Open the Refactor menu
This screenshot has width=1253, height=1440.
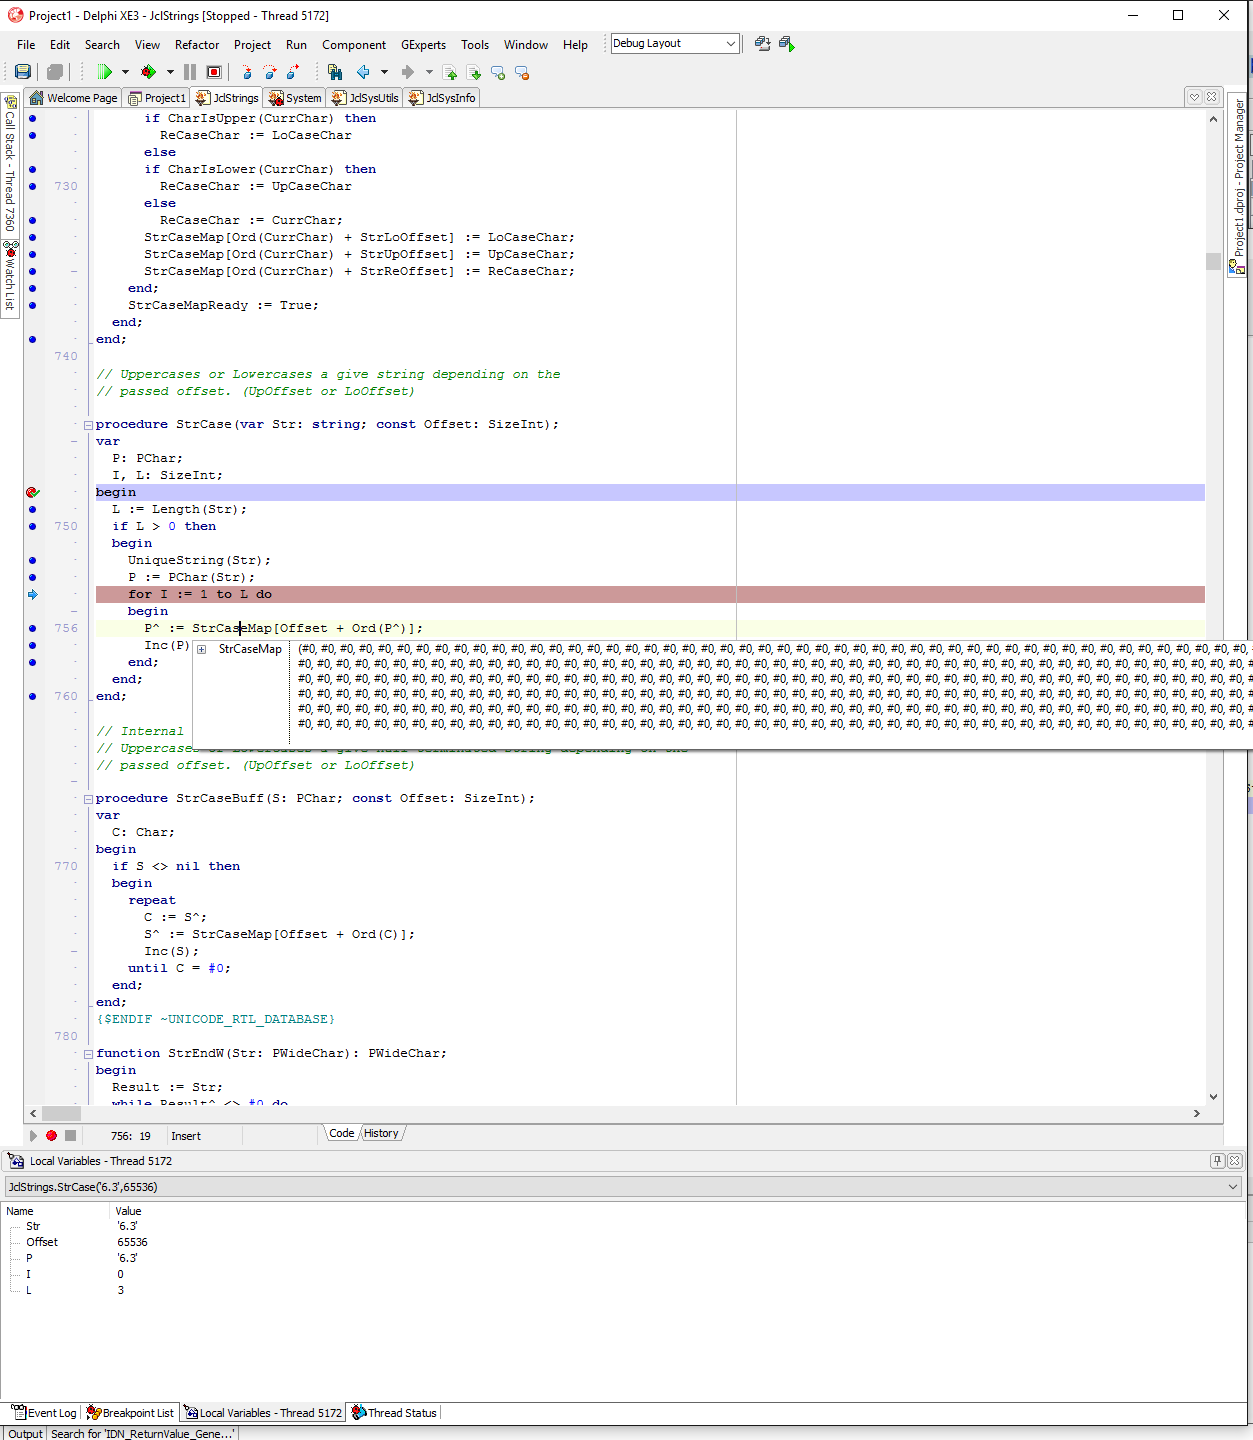pyautogui.click(x=196, y=45)
